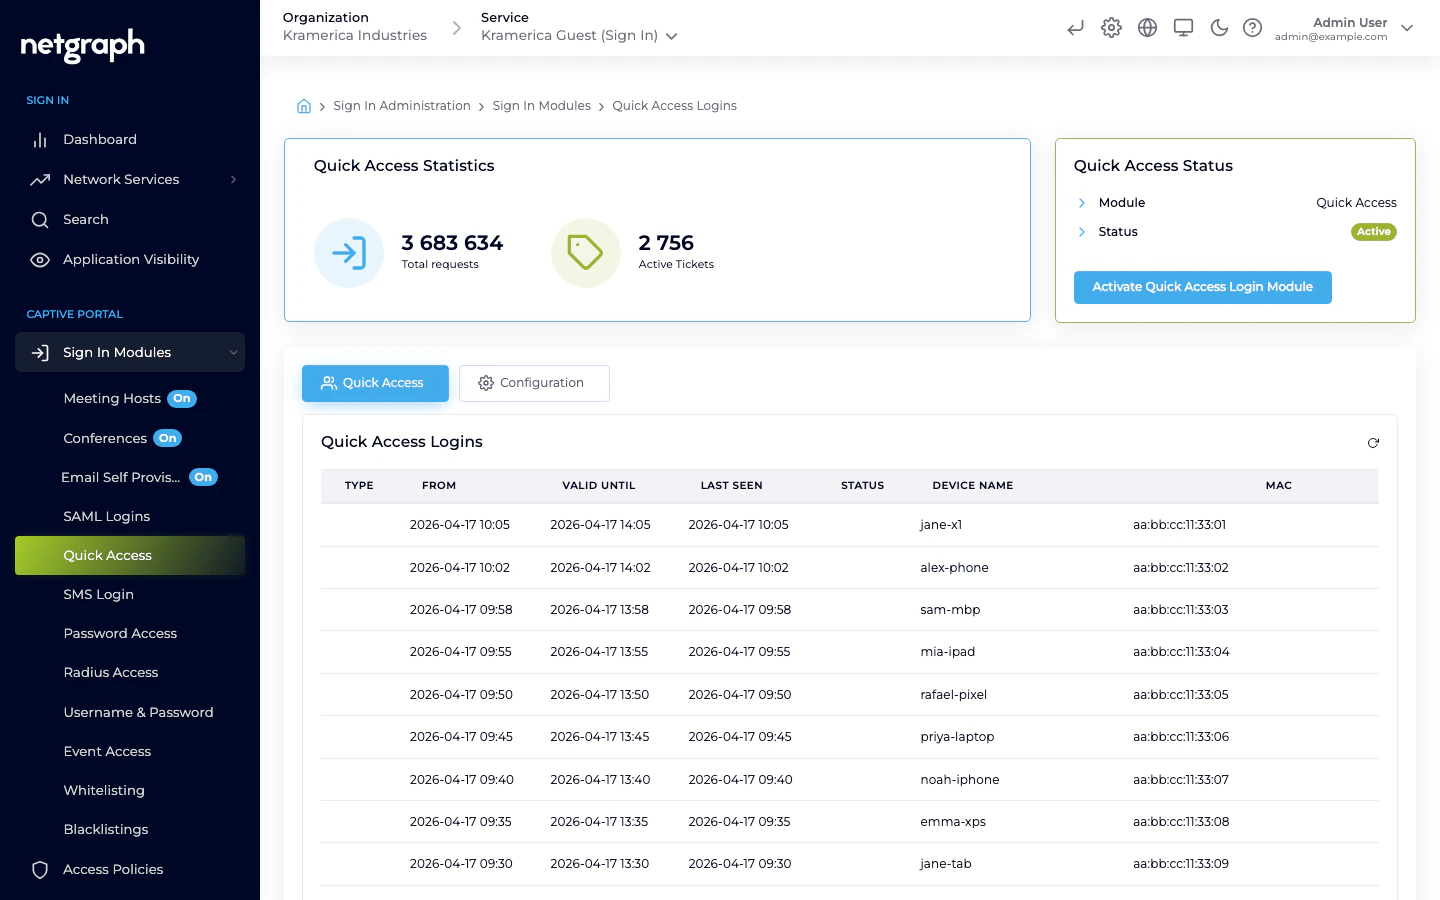This screenshot has width=1440, height=900.
Task: Open help using the question mark icon
Action: click(1253, 28)
